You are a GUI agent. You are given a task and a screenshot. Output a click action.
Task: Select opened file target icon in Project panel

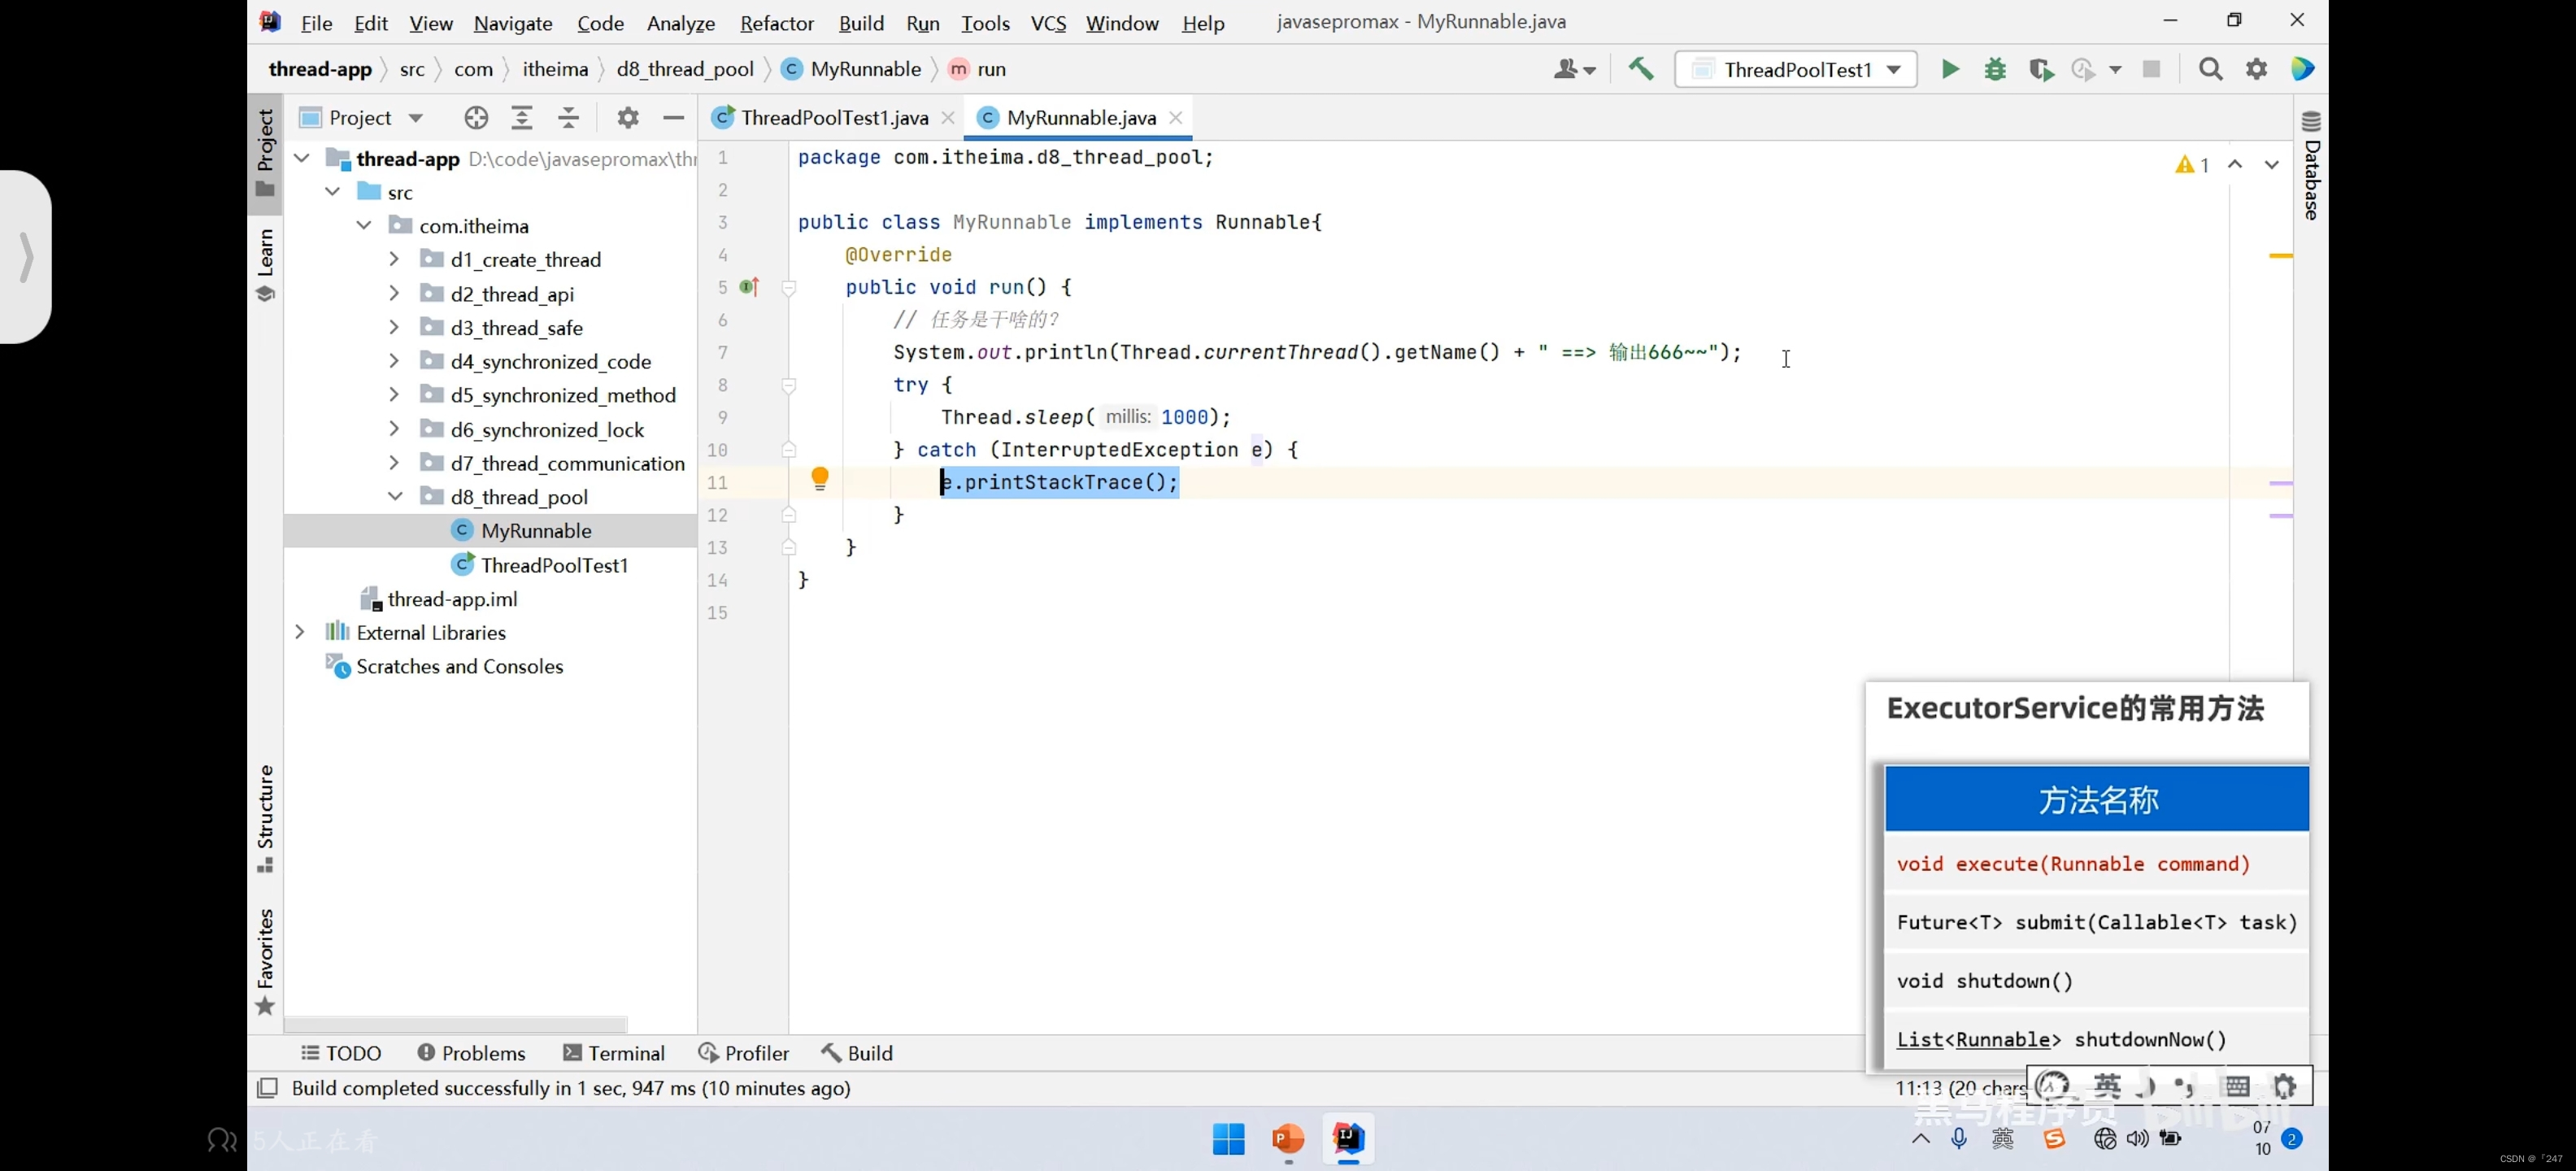(x=476, y=118)
